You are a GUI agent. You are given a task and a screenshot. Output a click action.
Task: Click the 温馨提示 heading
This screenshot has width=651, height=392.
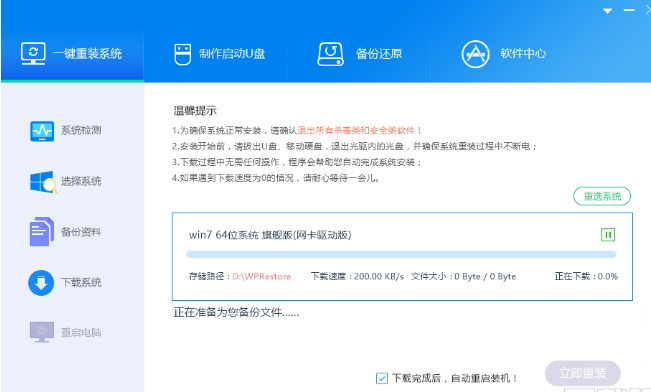pyautogui.click(x=195, y=110)
